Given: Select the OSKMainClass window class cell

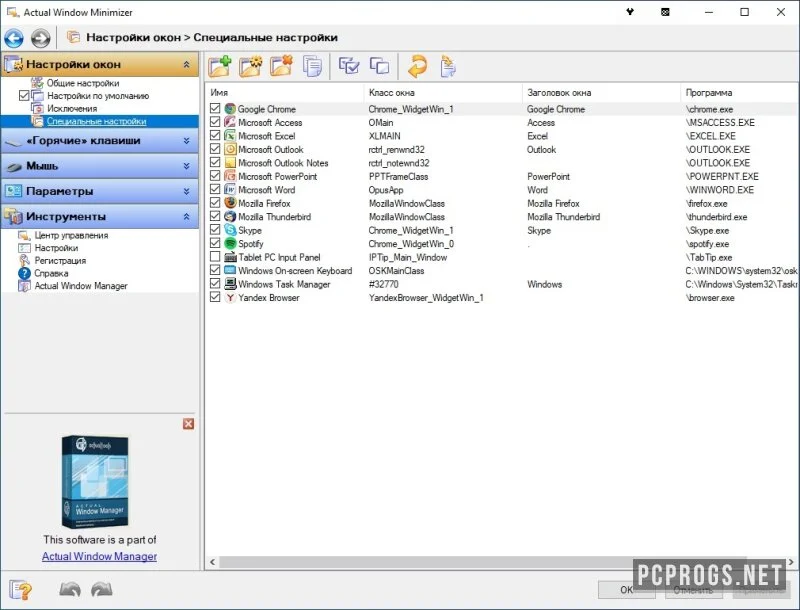Looking at the screenshot, I should [x=396, y=271].
